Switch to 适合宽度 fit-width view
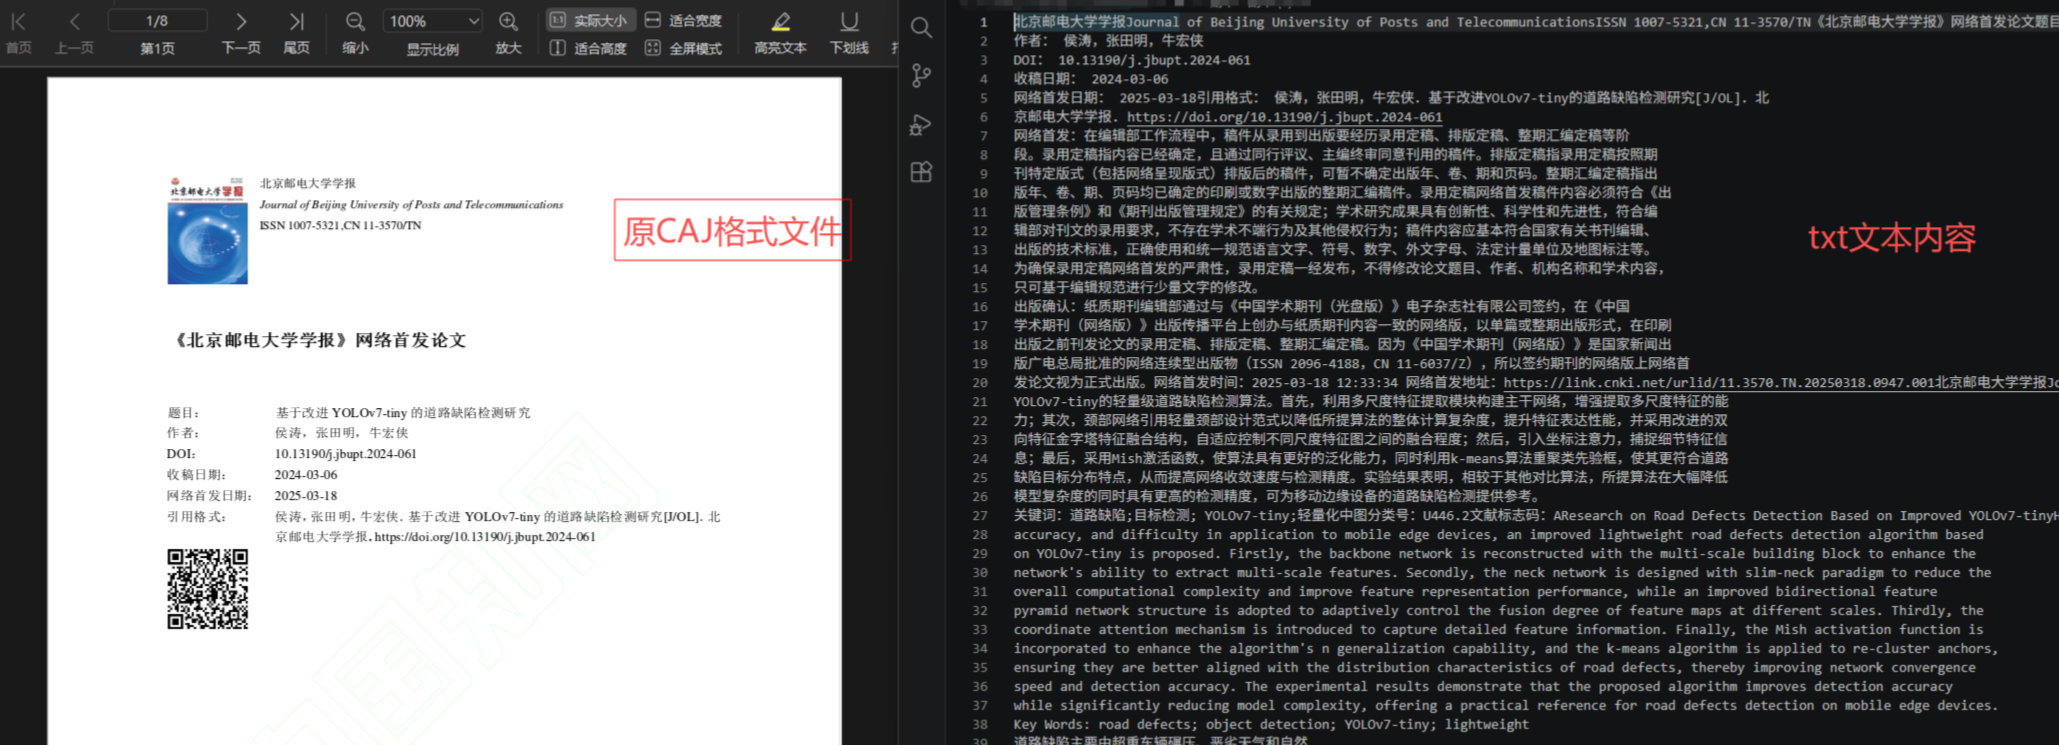The width and height of the screenshot is (2059, 745). click(683, 20)
